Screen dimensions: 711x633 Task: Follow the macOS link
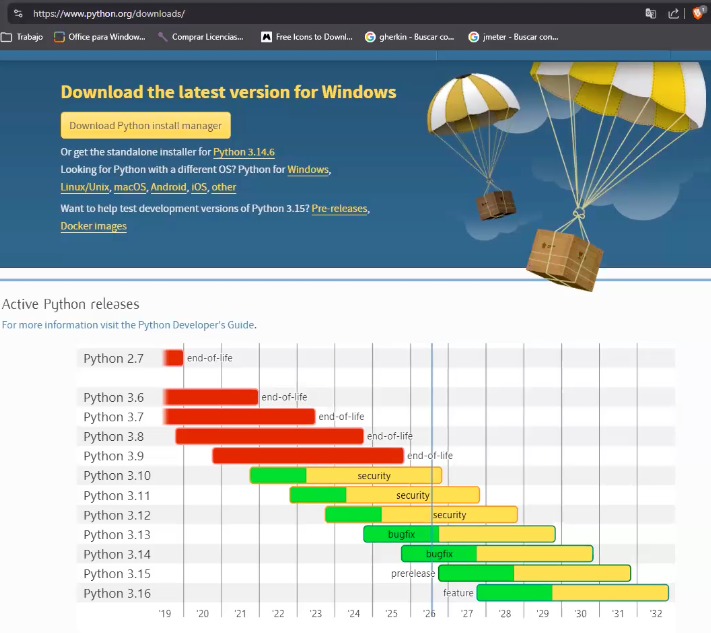click(x=130, y=187)
